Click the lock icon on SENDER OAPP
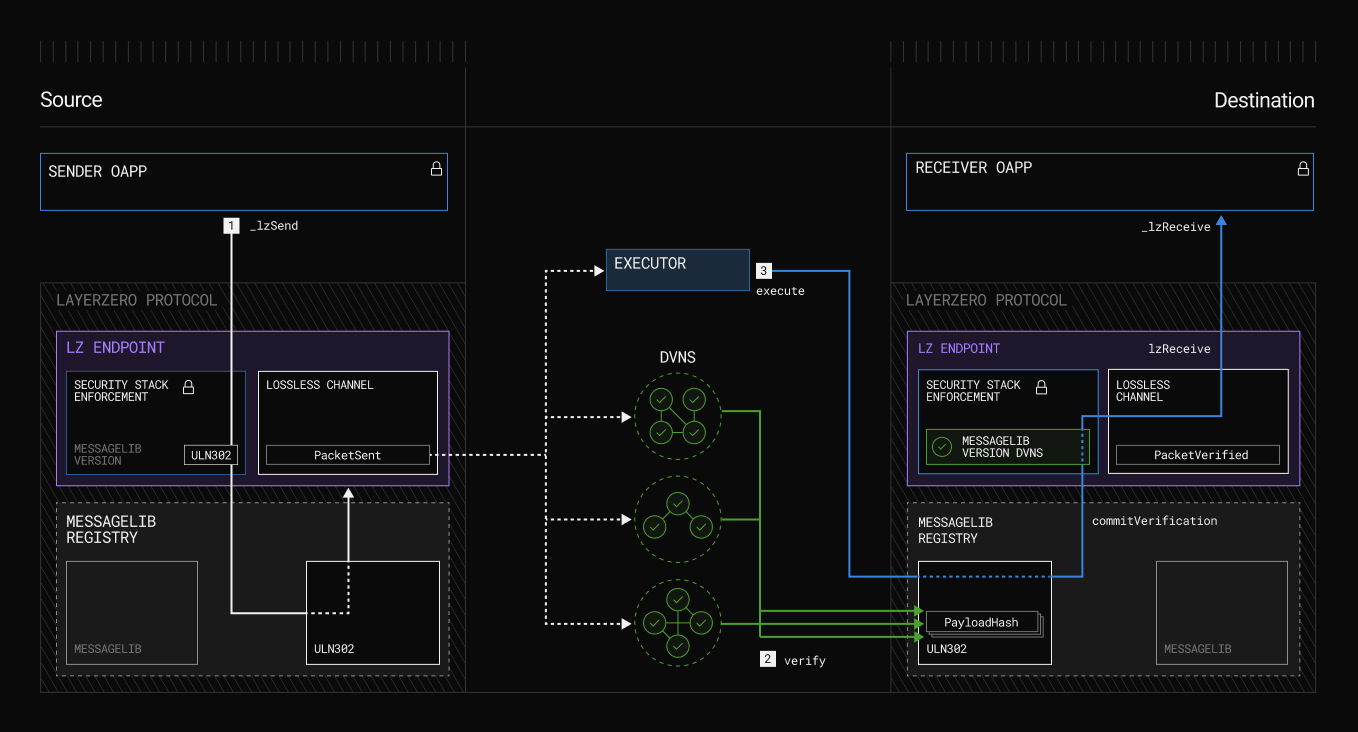Image resolution: width=1358 pixels, height=732 pixels. point(436,169)
